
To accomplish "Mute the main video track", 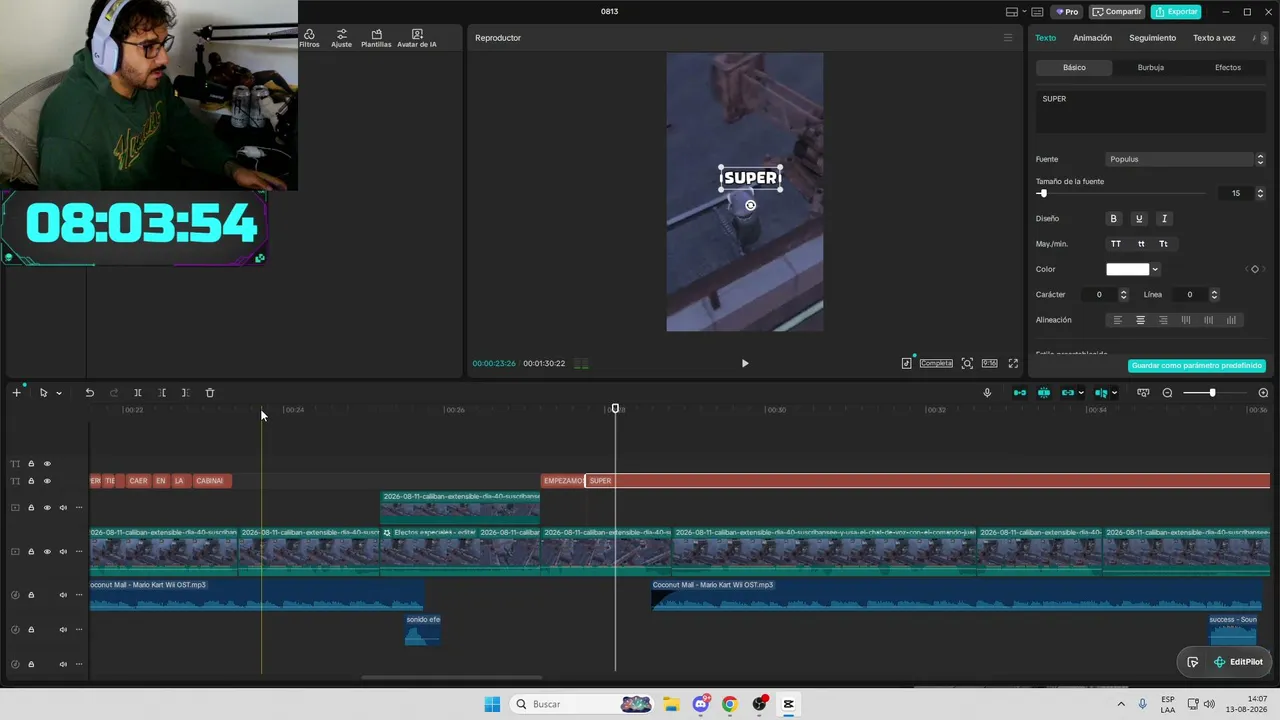I will point(62,552).
